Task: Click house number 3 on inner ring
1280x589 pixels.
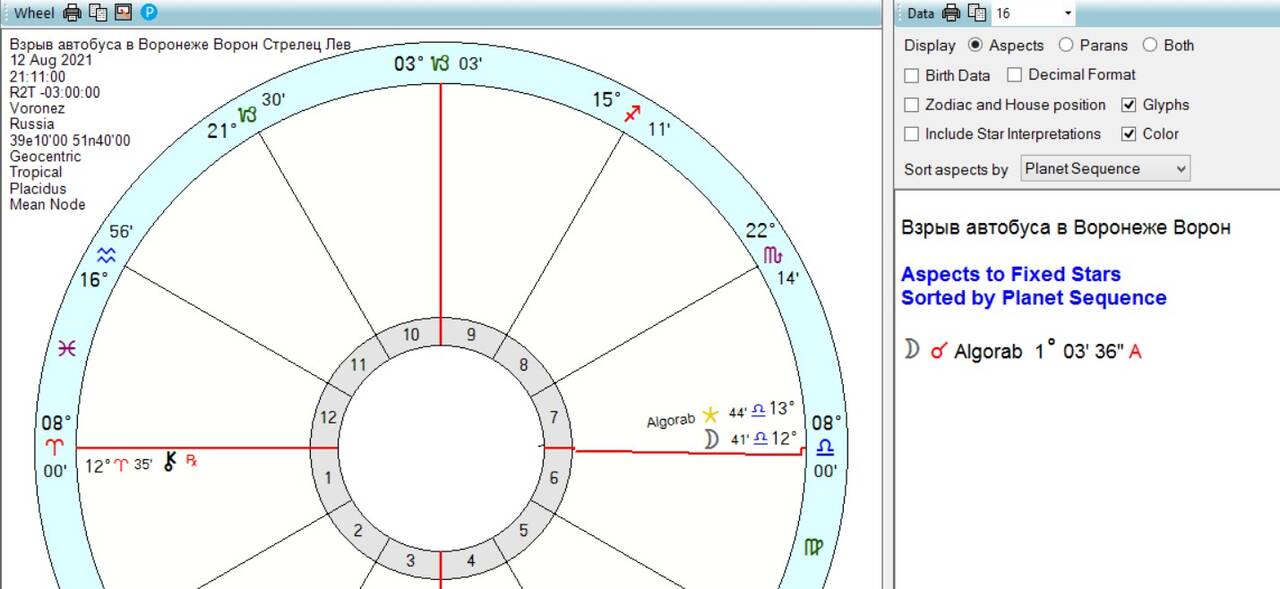Action: pos(410,561)
